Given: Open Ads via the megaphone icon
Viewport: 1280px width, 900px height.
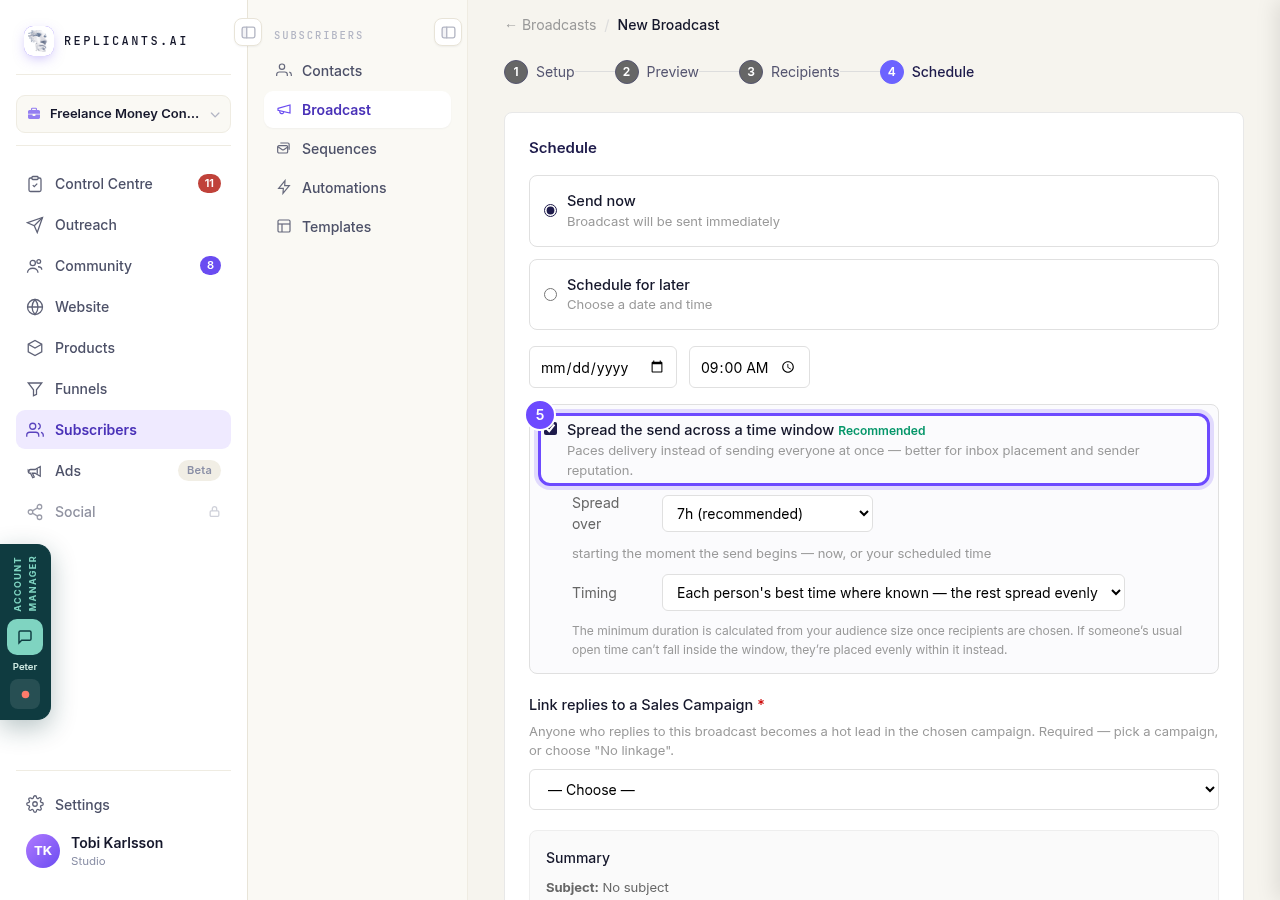Looking at the screenshot, I should click(35, 471).
